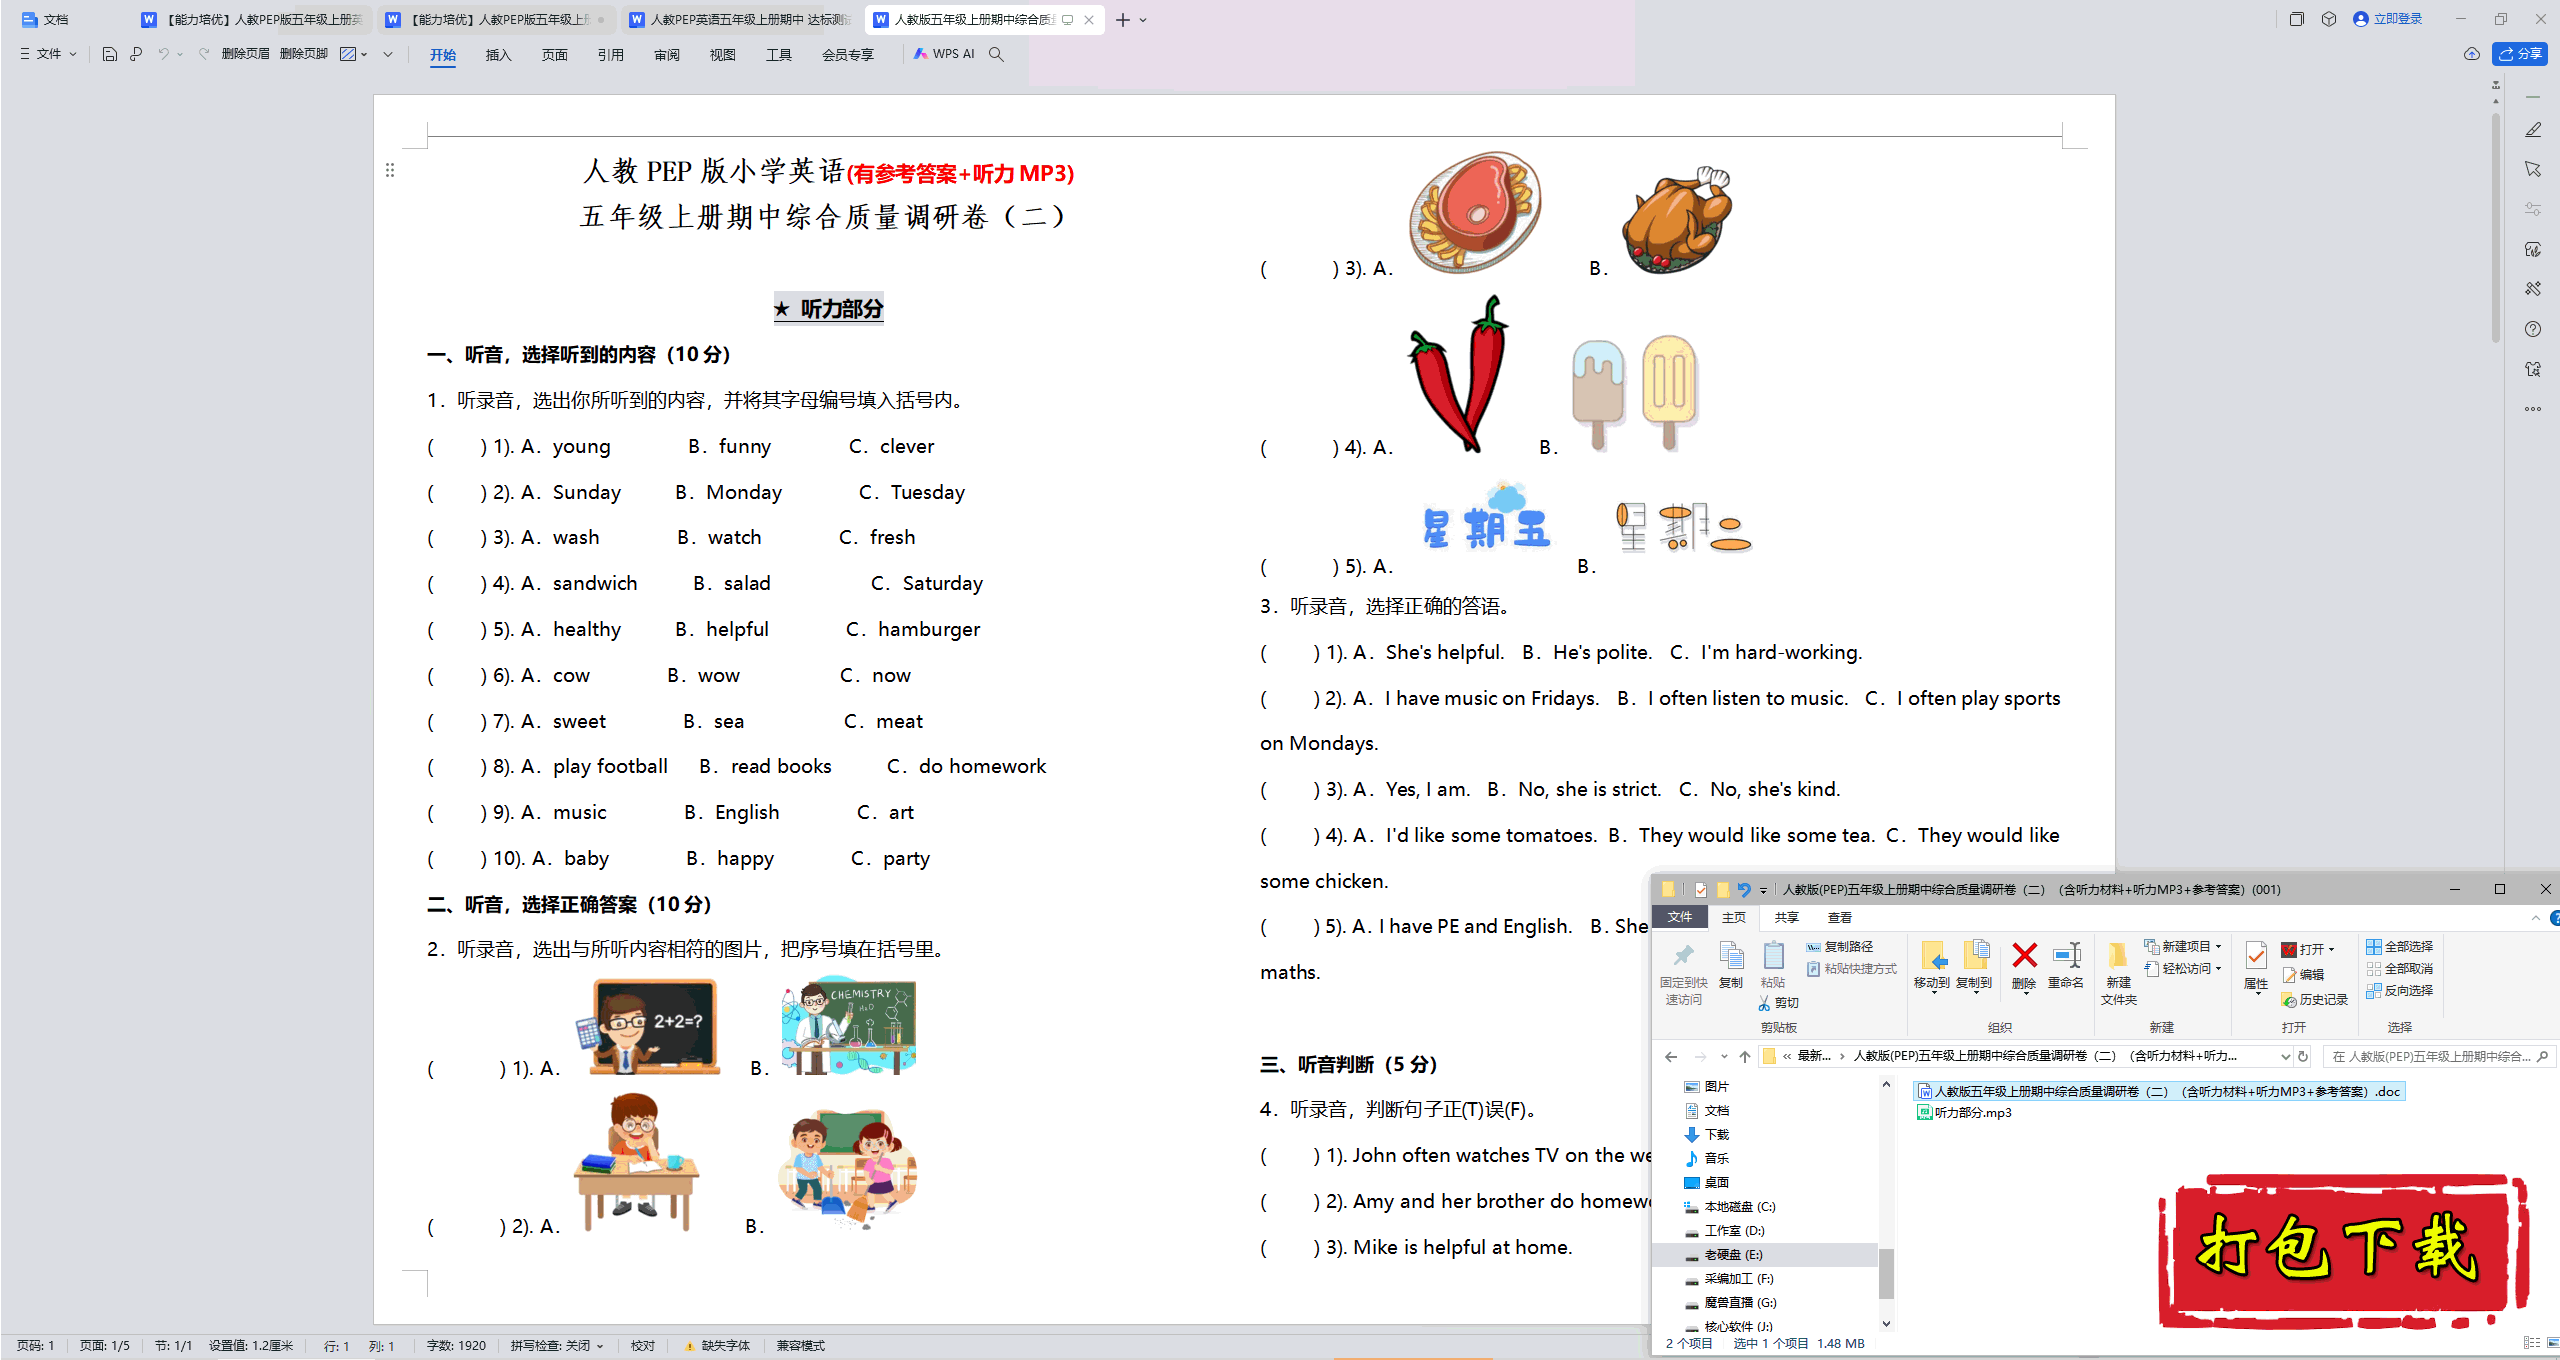Switch to document tab 人教PEP英语五年级上册期中 达标测试
Viewport: 2560px width, 1360px height.
(x=740, y=19)
